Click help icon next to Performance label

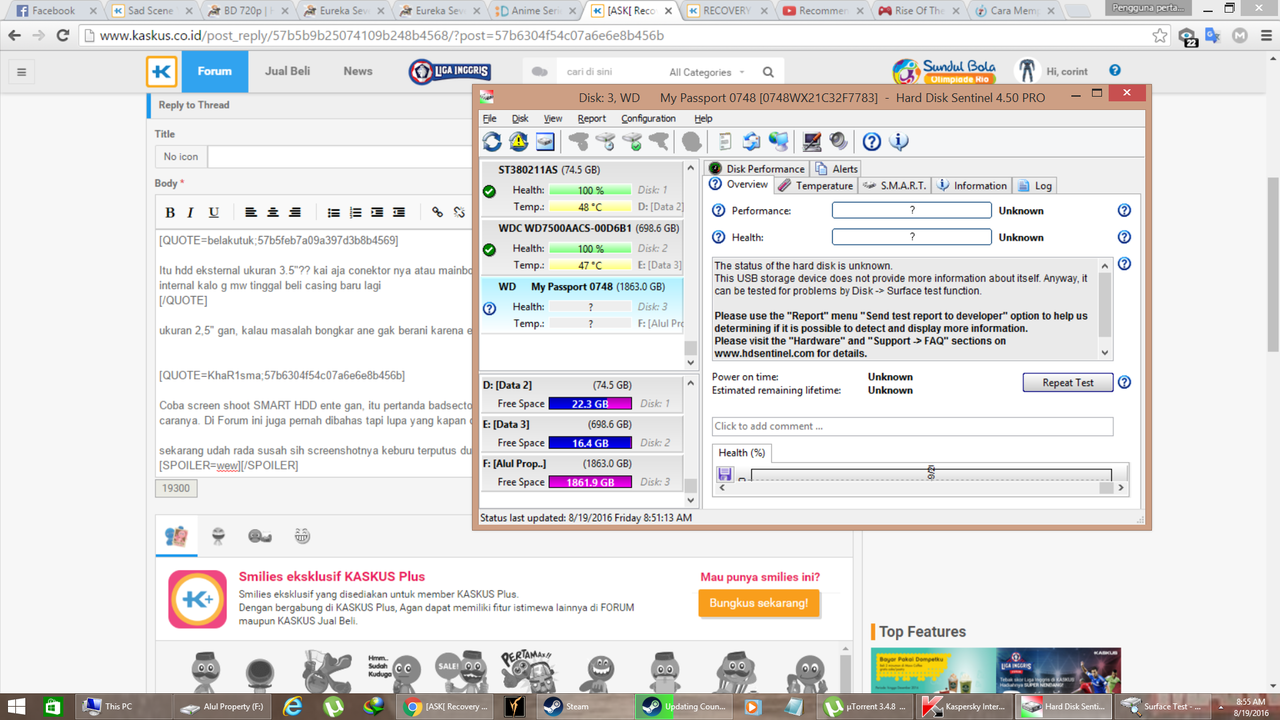click(x=718, y=211)
